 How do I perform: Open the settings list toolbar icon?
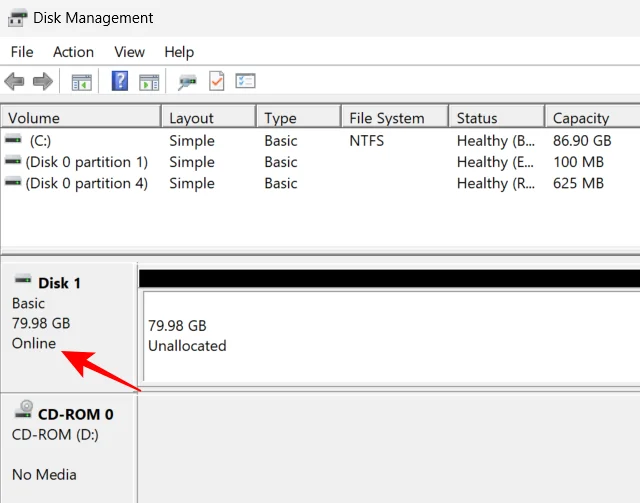245,81
